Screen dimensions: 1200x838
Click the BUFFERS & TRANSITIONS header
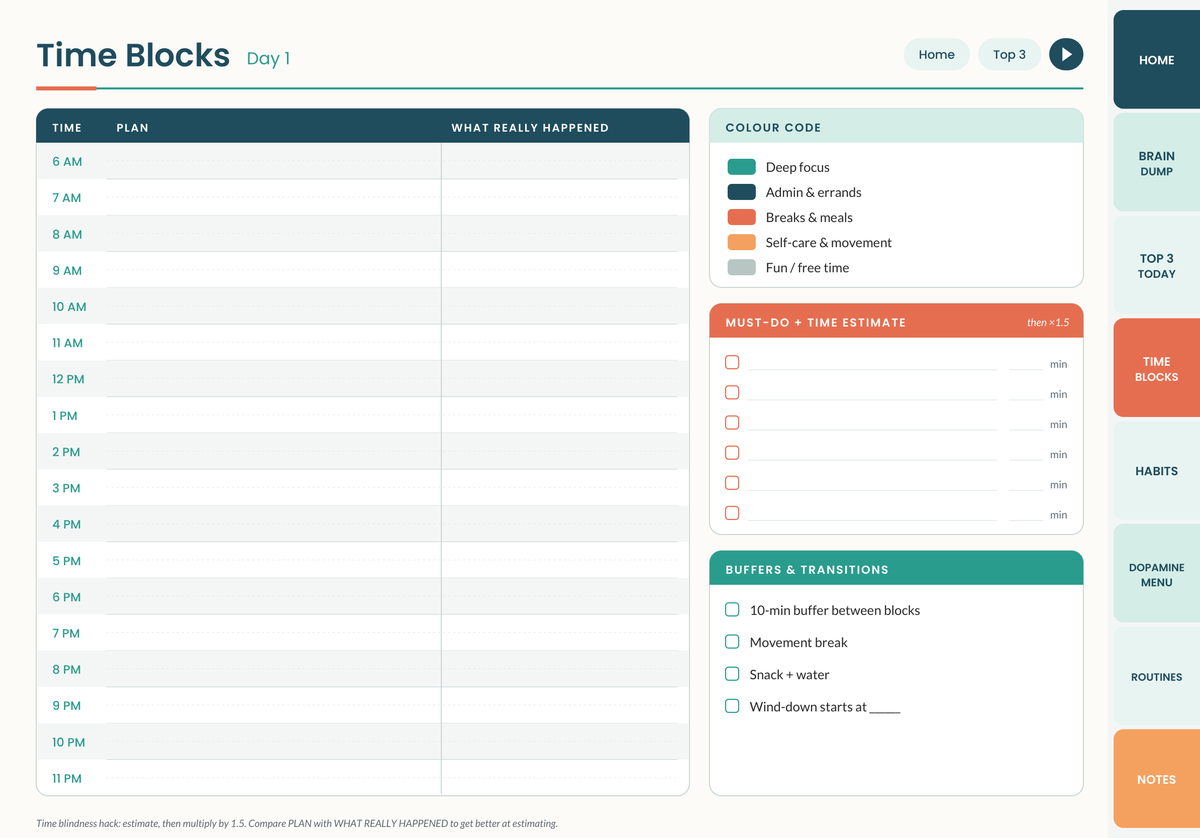pos(896,568)
